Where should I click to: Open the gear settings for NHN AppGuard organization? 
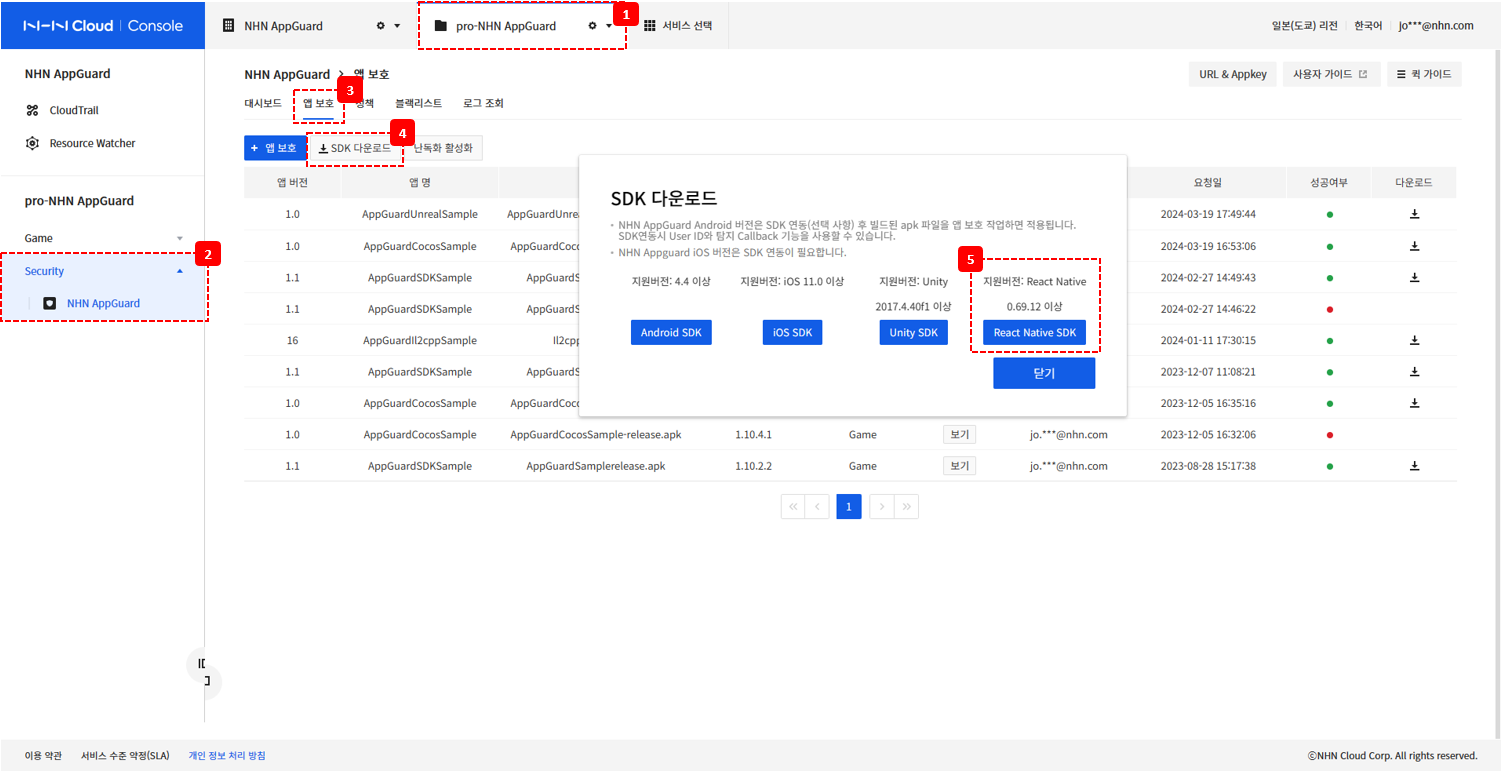tap(380, 26)
